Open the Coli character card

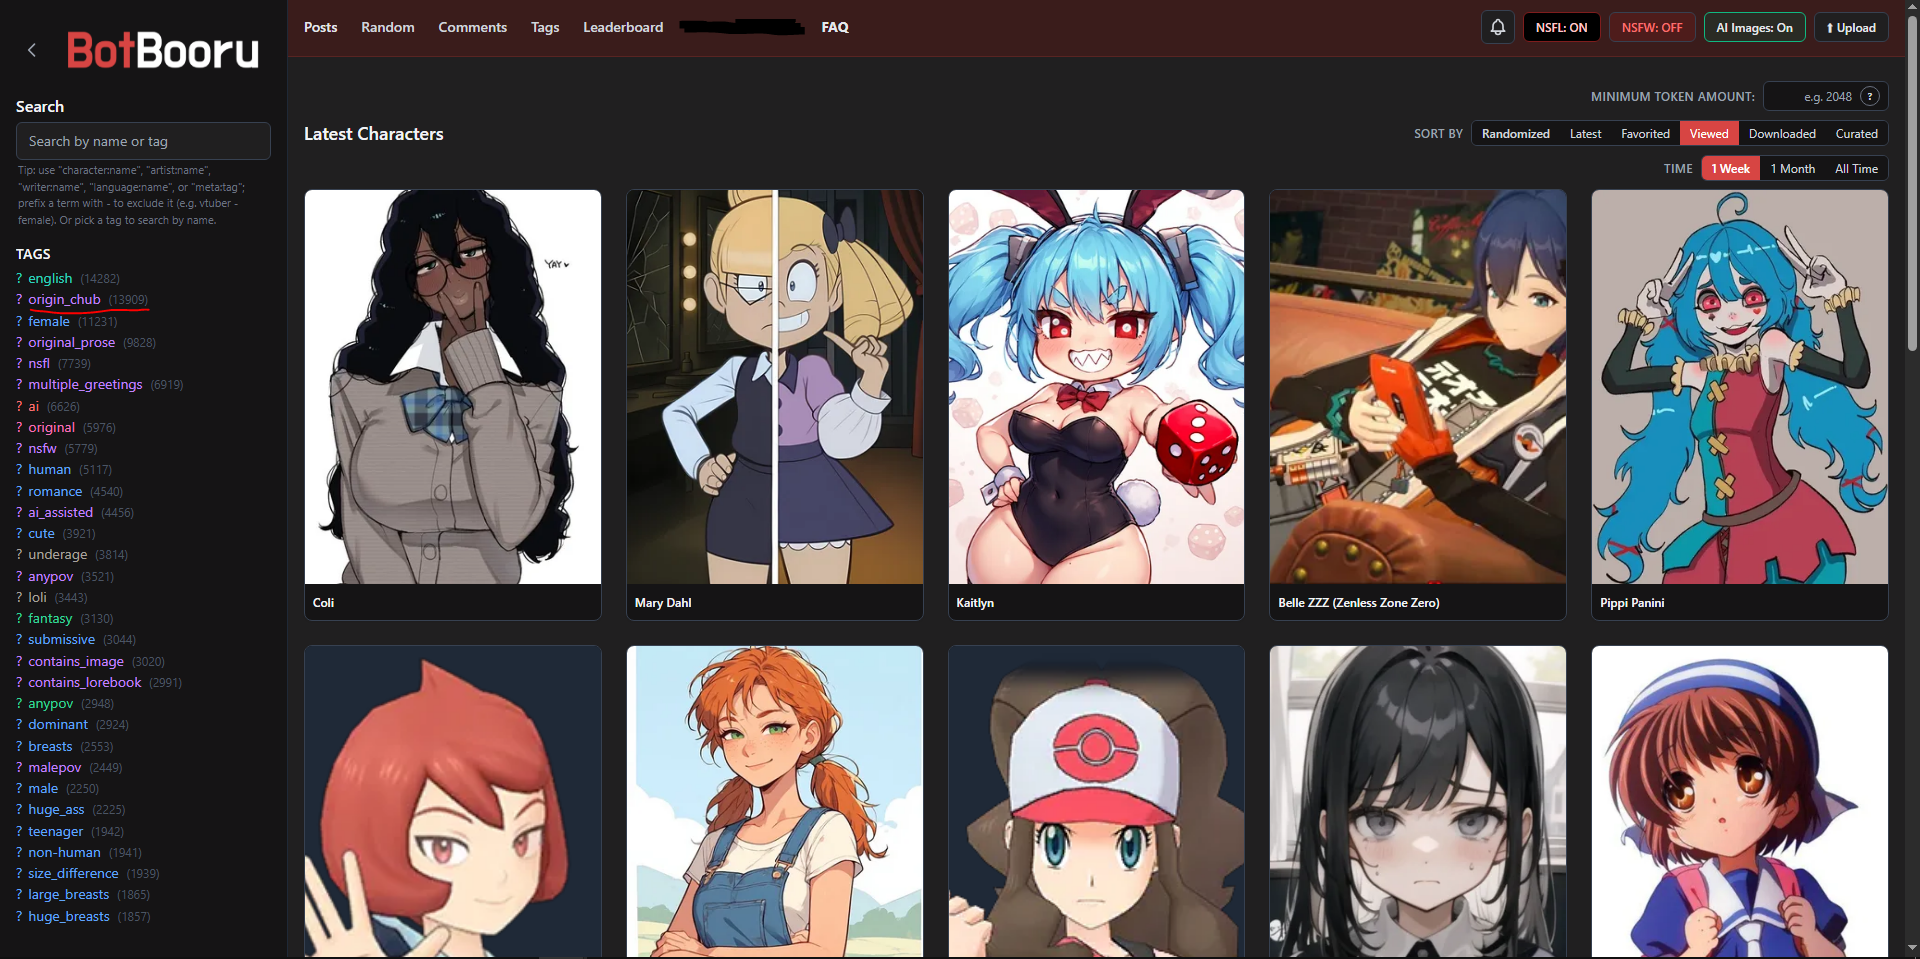pos(453,405)
